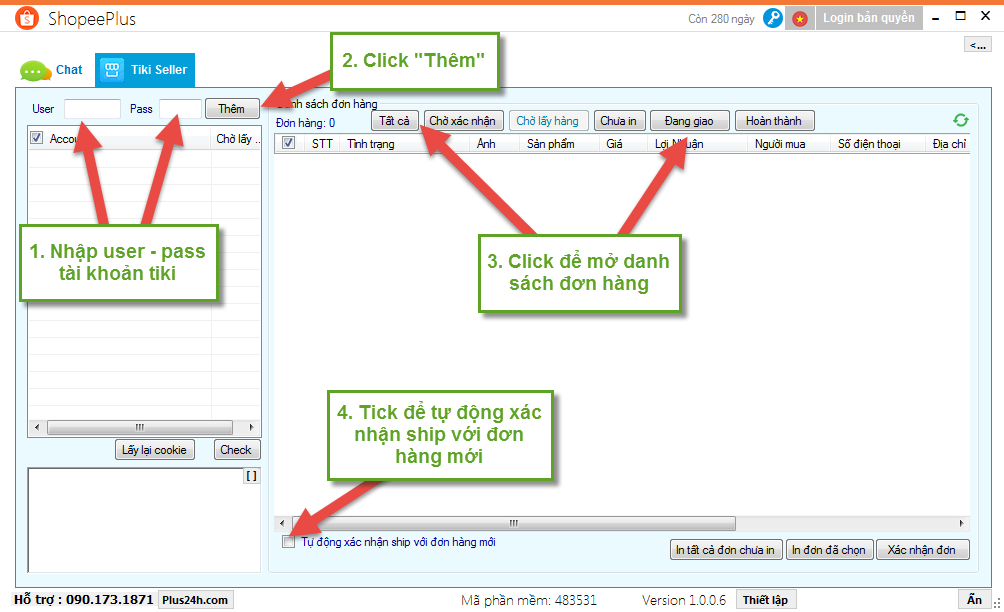Click the bracket expand log icon
Viewport: 1004px width, 612px height.
pyautogui.click(x=252, y=476)
